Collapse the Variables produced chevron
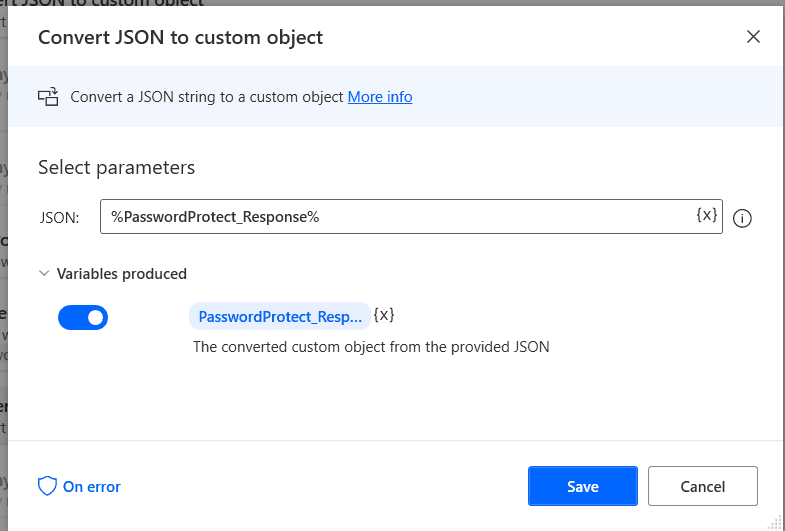The height and width of the screenshot is (531, 785). coord(44,274)
